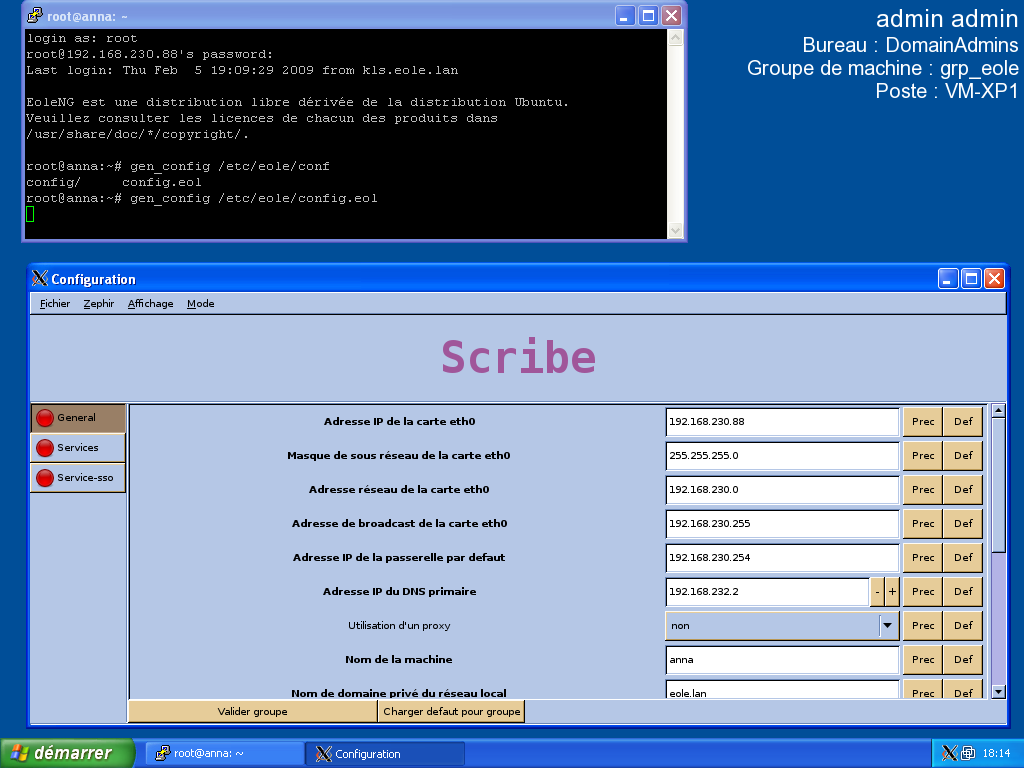Minimize the root@anna terminal window
1024x768 pixels.
pyautogui.click(x=626, y=16)
